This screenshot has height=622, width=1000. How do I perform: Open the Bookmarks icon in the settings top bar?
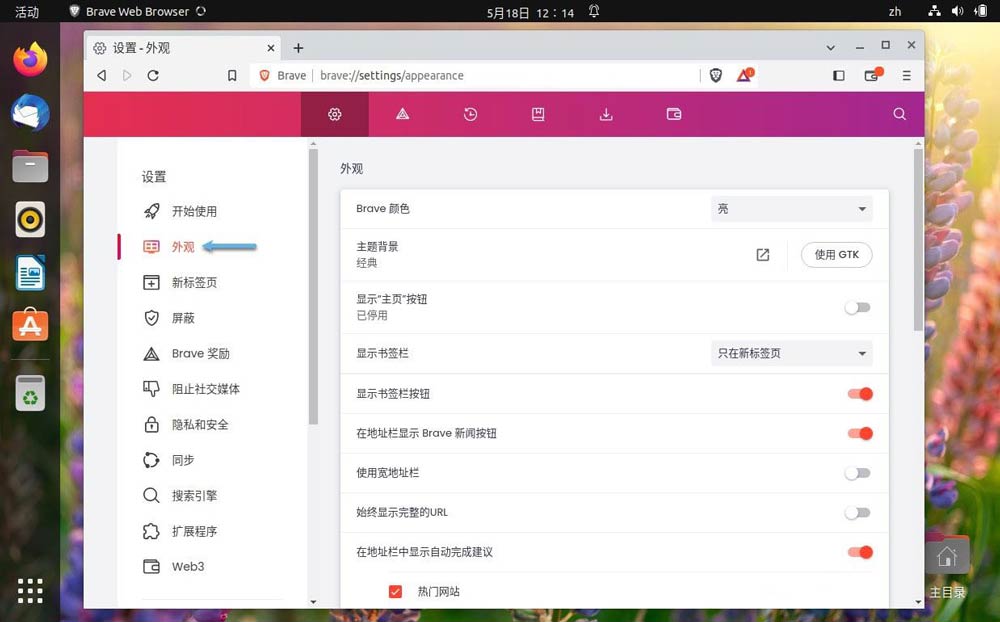pos(538,115)
